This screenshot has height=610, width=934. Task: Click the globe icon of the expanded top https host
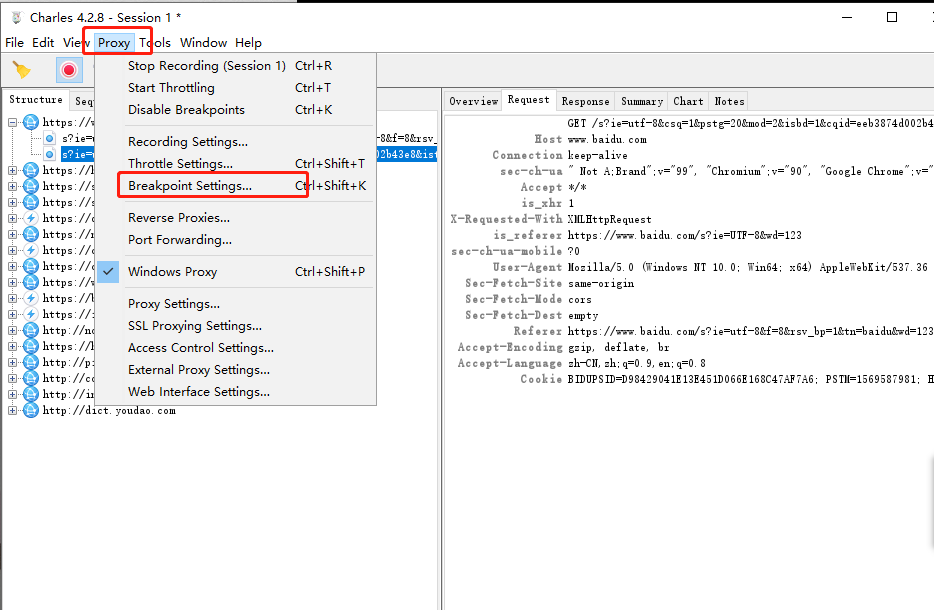pyautogui.click(x=31, y=123)
